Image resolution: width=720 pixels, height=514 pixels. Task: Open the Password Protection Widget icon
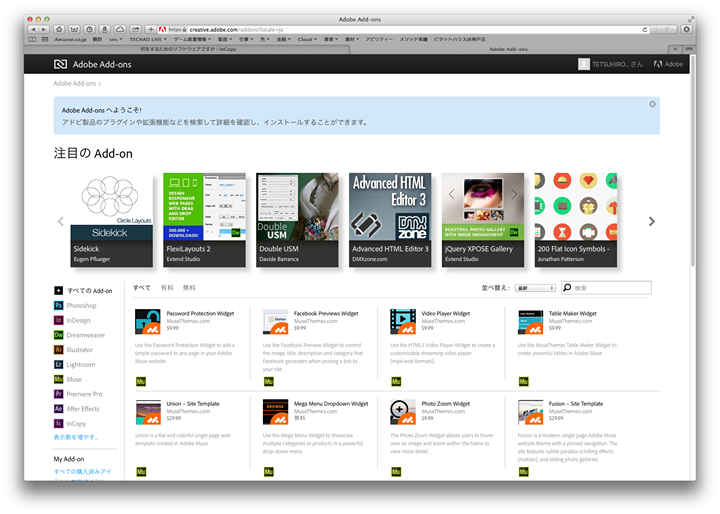pos(148,322)
